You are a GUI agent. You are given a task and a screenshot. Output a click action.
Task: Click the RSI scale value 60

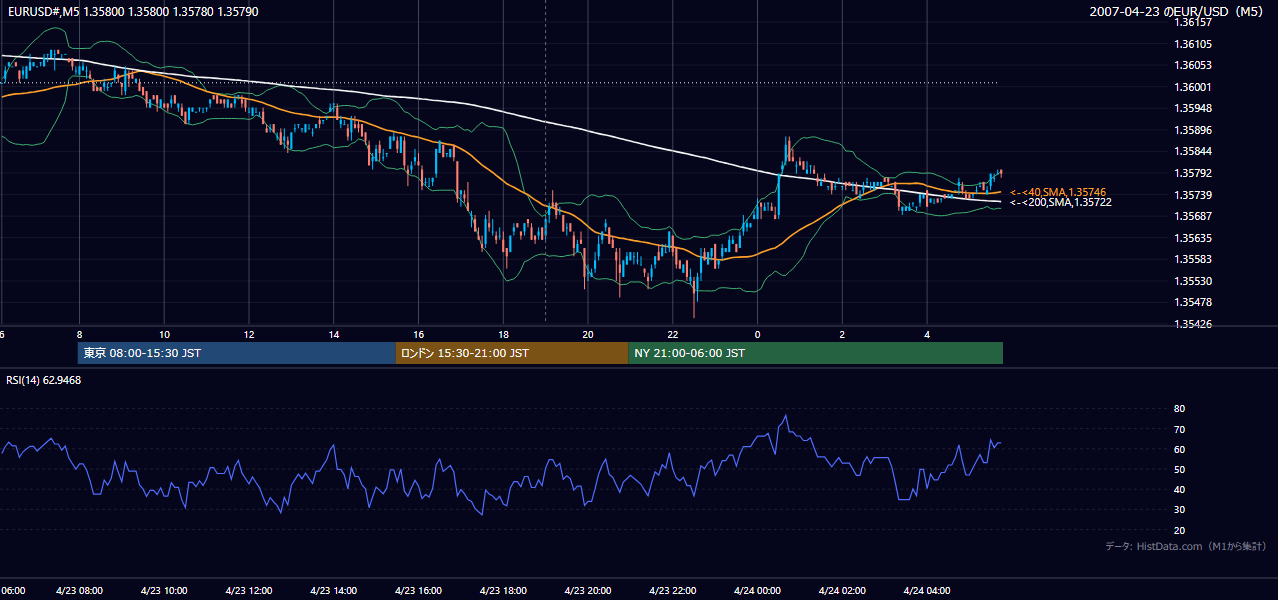[1179, 449]
